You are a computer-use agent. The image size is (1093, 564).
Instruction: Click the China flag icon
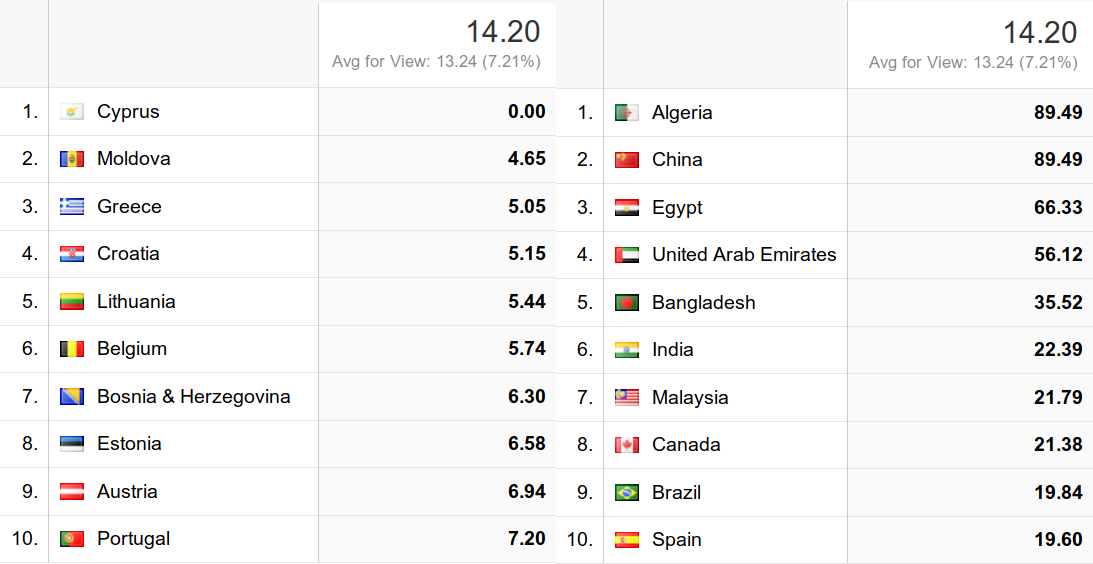(x=627, y=160)
